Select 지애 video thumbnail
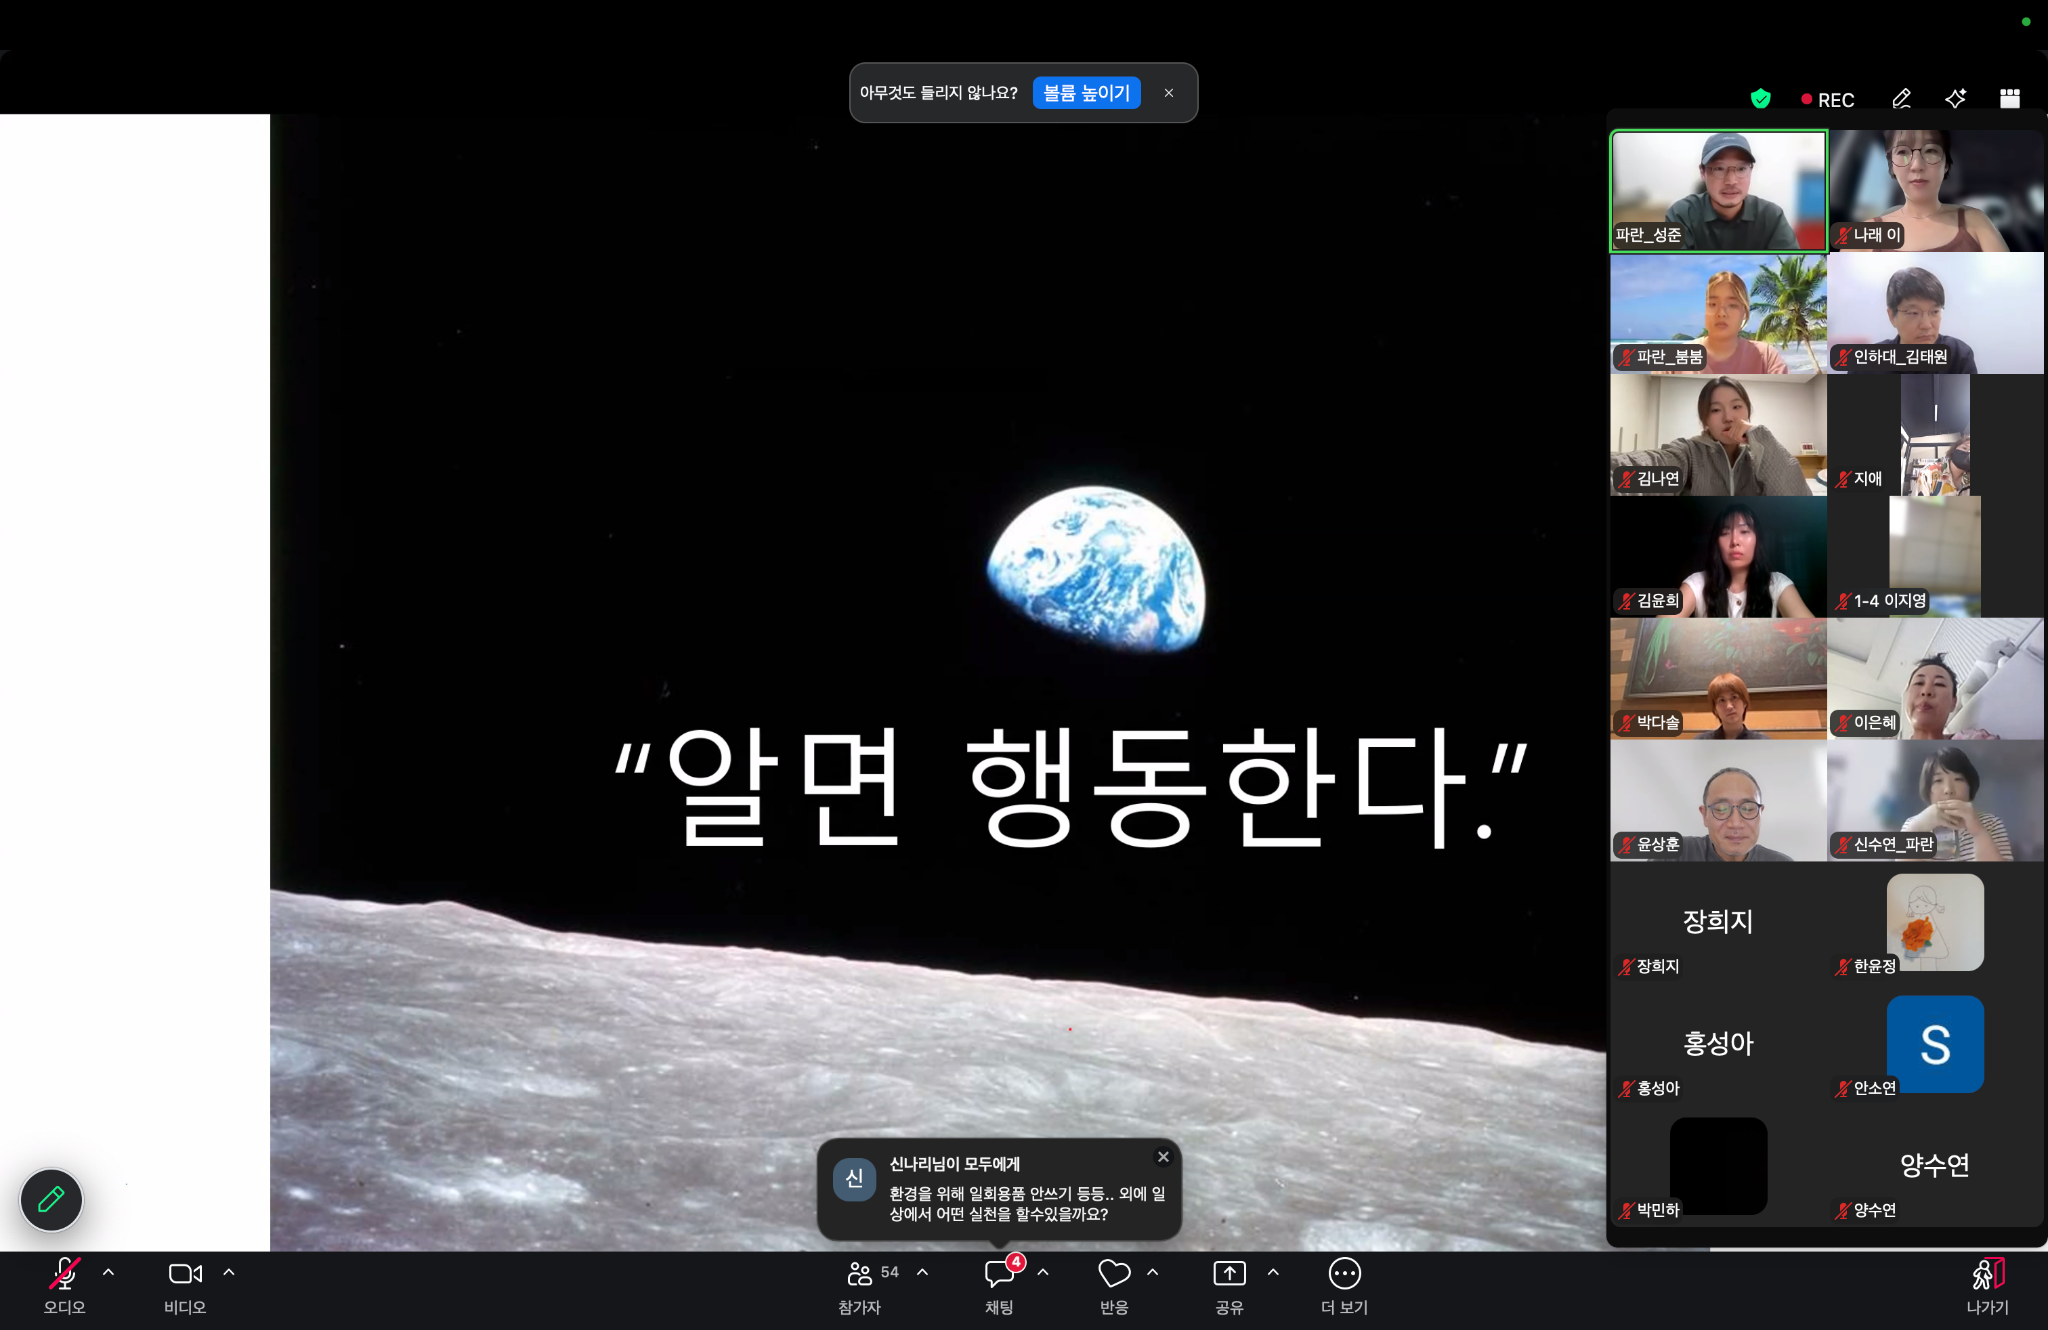2048x1330 pixels. click(x=1936, y=435)
